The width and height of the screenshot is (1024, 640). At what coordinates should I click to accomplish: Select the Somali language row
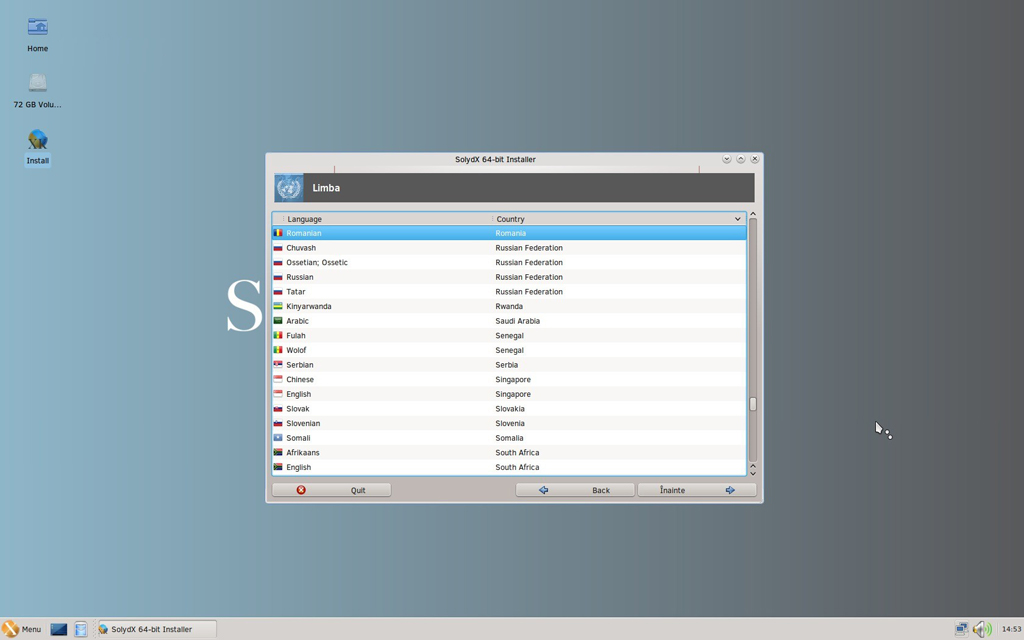point(509,438)
